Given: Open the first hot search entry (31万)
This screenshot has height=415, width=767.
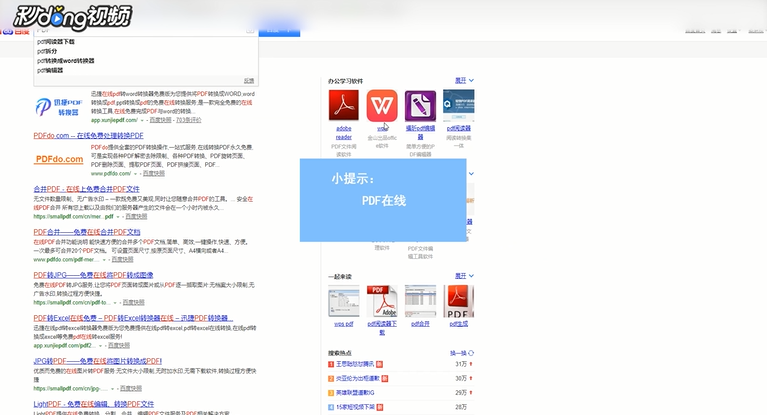Looking at the screenshot, I should pyautogui.click(x=355, y=364).
